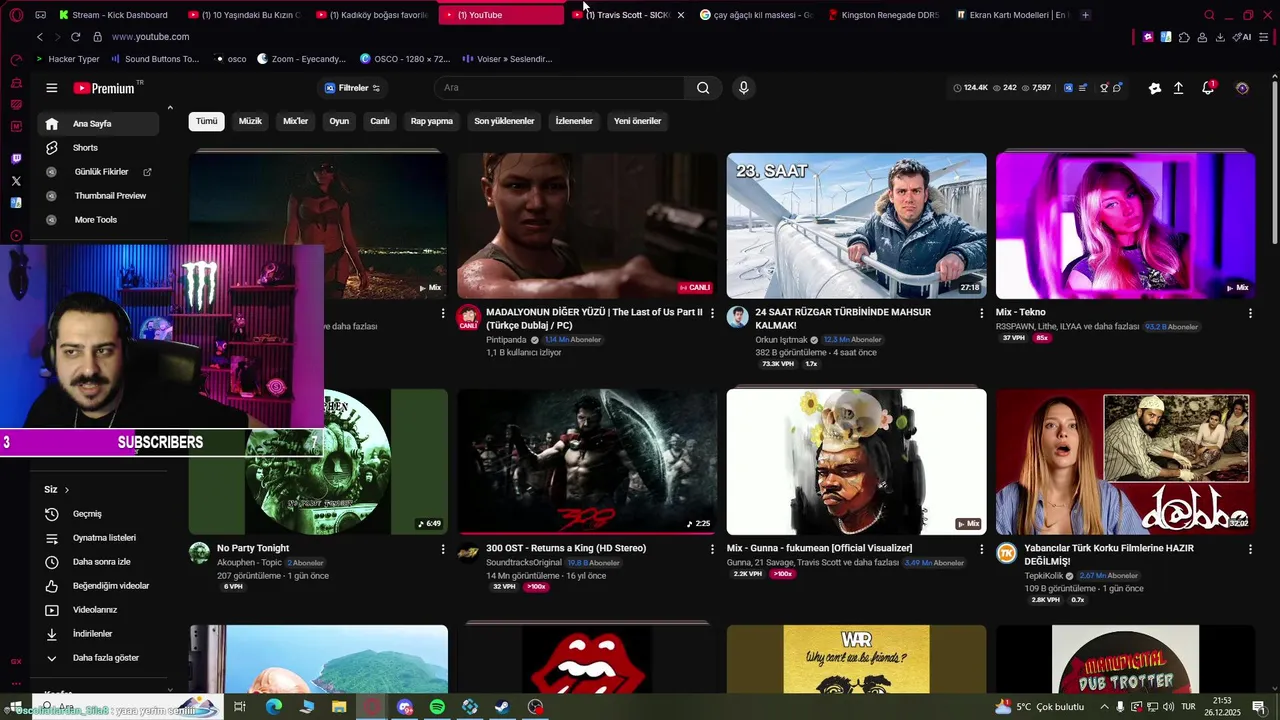Expand the Siz section chevron

[67, 490]
